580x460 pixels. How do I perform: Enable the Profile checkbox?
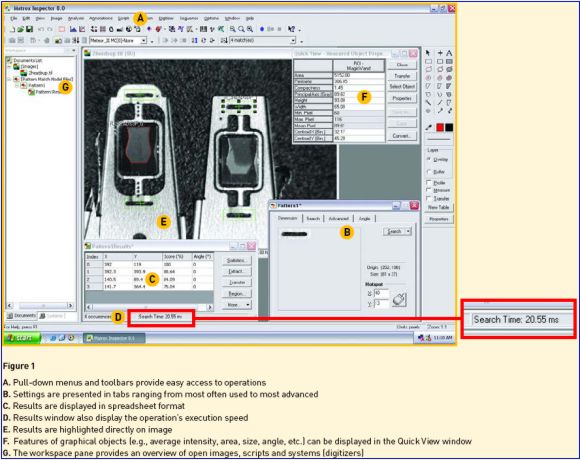pos(429,183)
